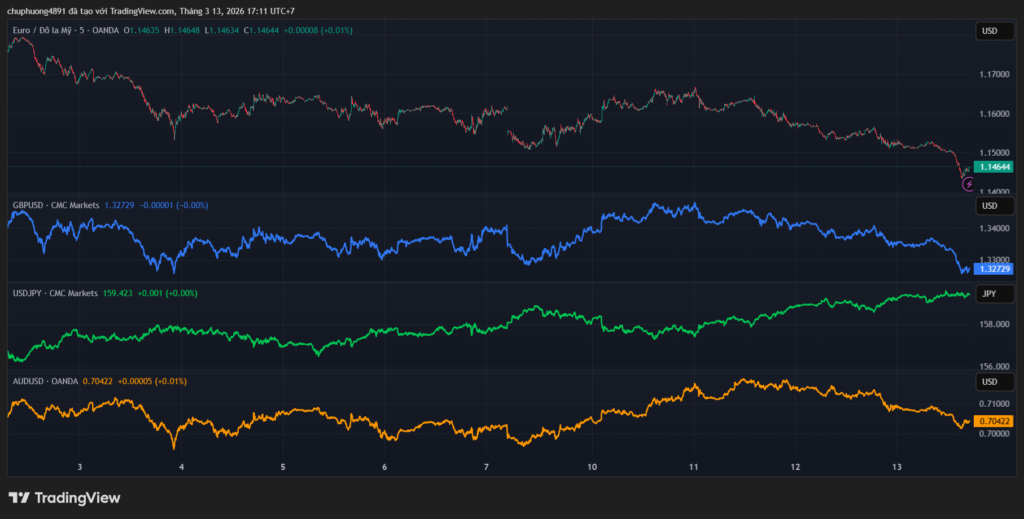Click the 158.000 level on USDJPY axis
The image size is (1024, 519).
click(994, 324)
